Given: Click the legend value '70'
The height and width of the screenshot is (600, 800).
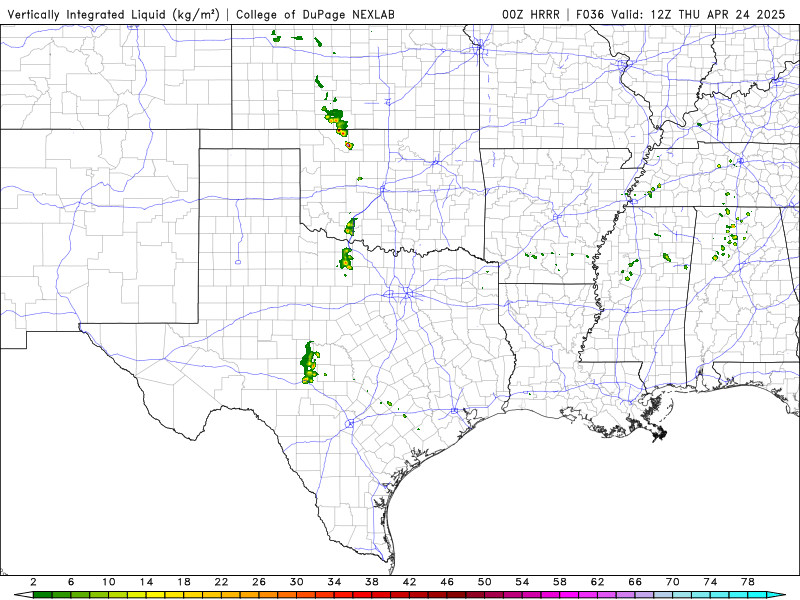Looking at the screenshot, I should coord(672,582).
